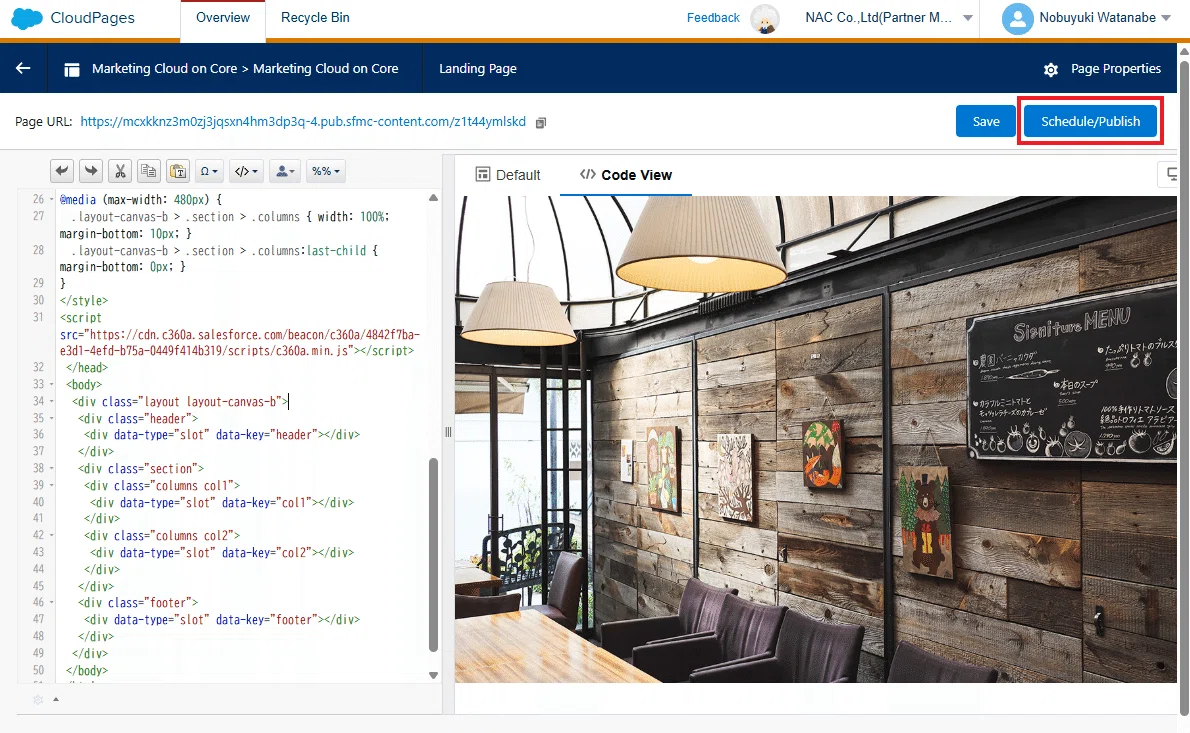Viewport: 1190px width, 733px height.
Task: Open the %% AMPscript dropdown
Action: point(326,171)
